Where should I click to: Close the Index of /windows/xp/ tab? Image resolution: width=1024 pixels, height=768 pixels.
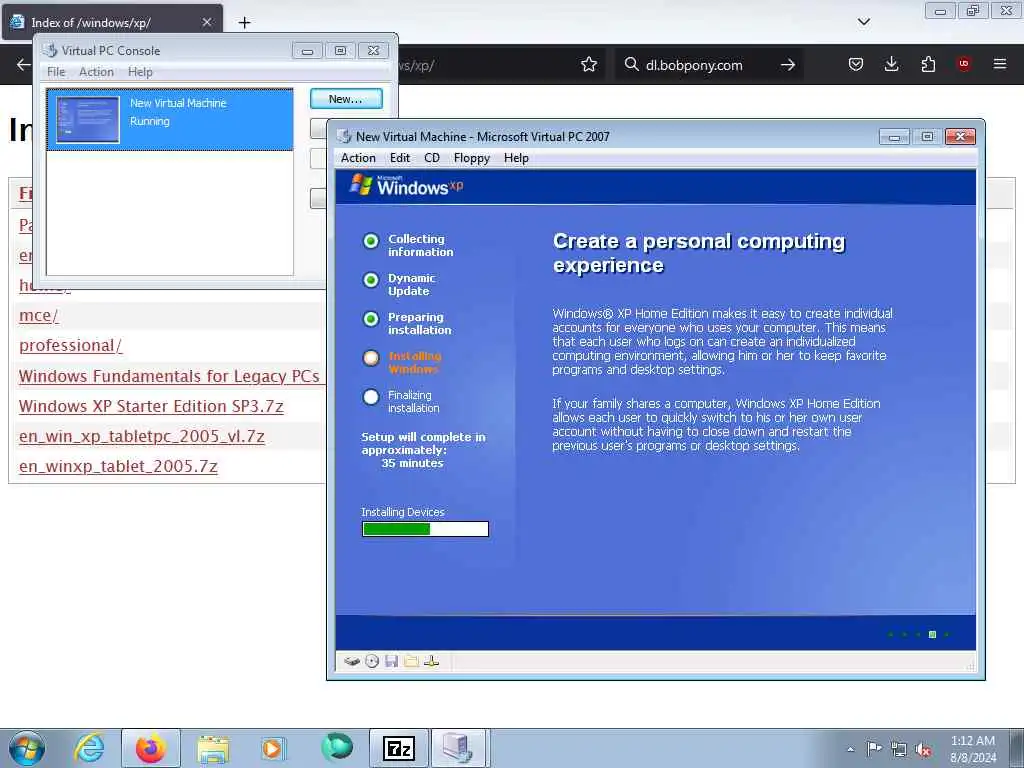(x=206, y=22)
